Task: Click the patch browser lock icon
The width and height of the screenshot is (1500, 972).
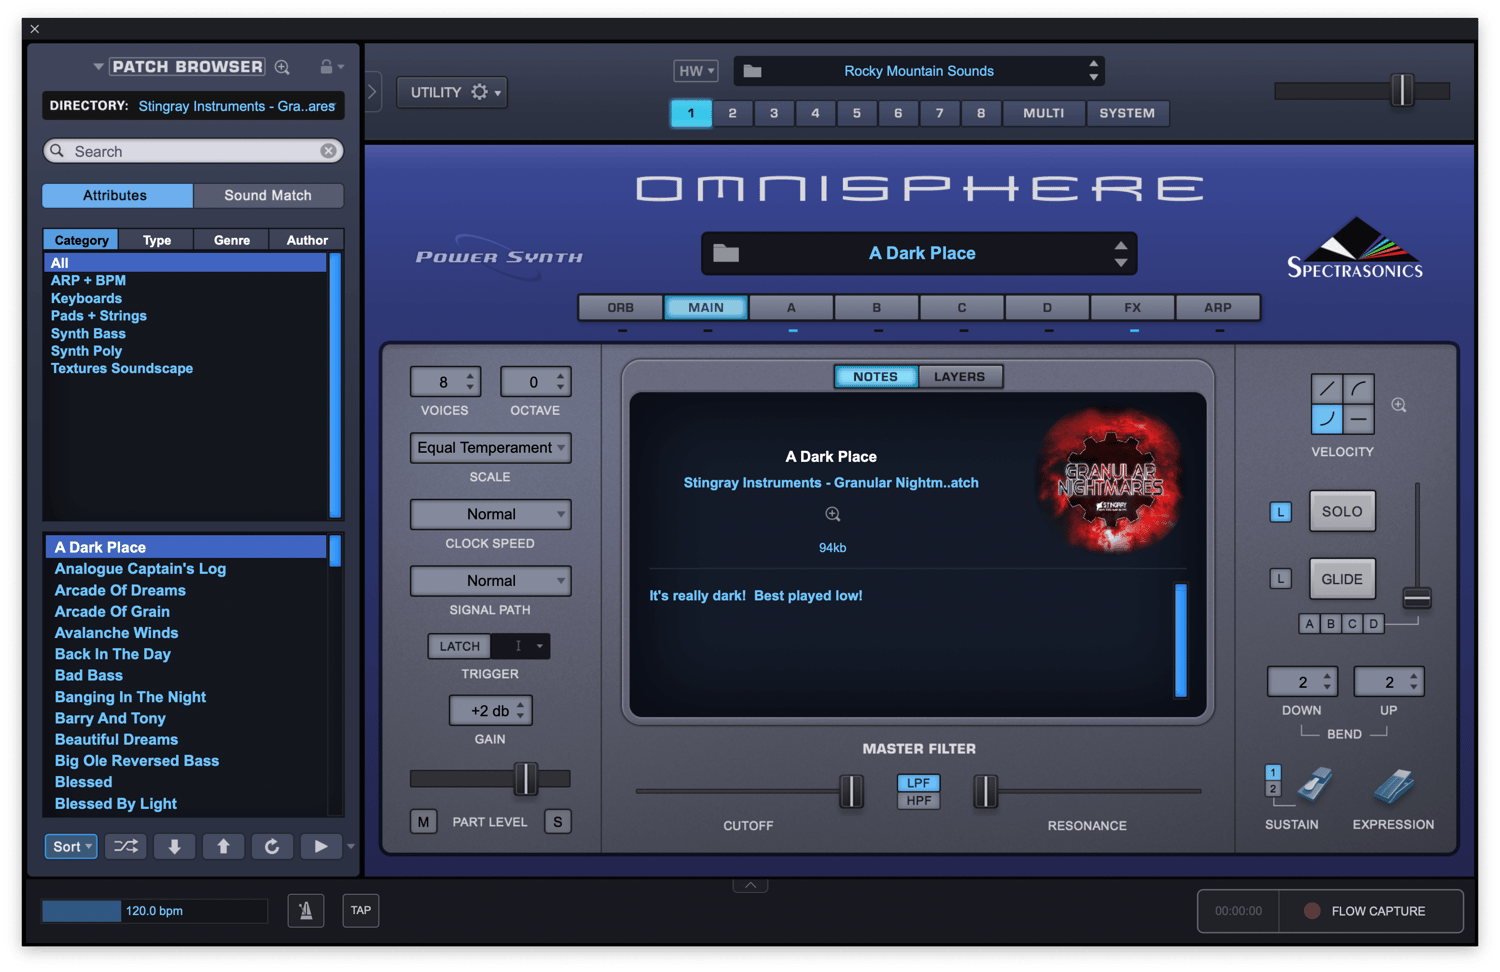Action: (326, 67)
